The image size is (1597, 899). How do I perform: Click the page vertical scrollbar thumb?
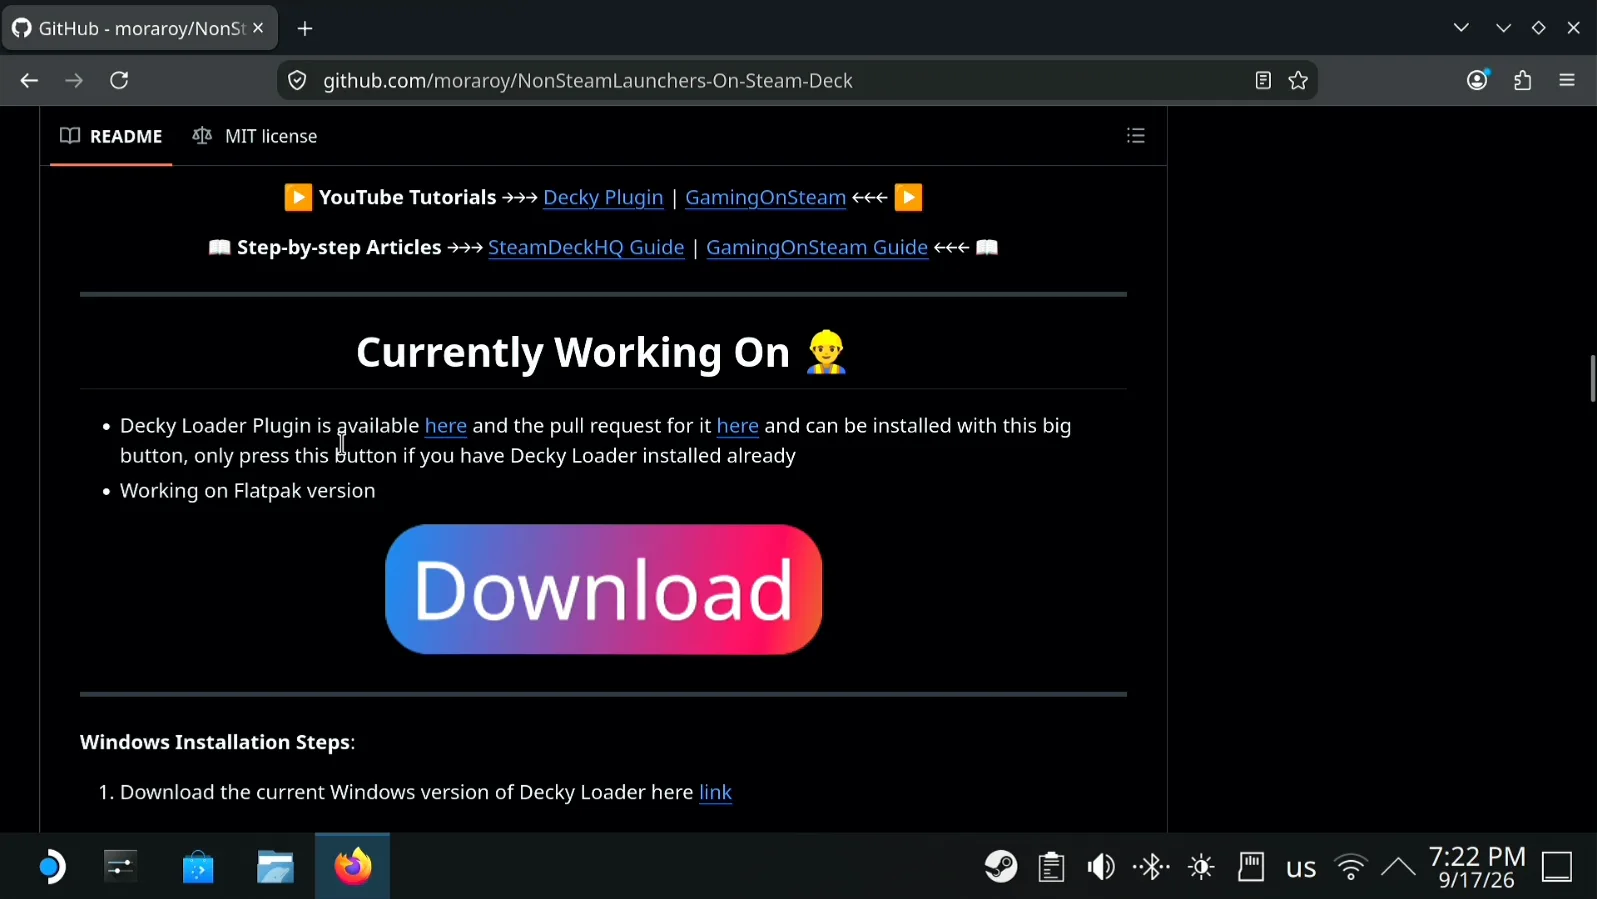pyautogui.click(x=1592, y=378)
